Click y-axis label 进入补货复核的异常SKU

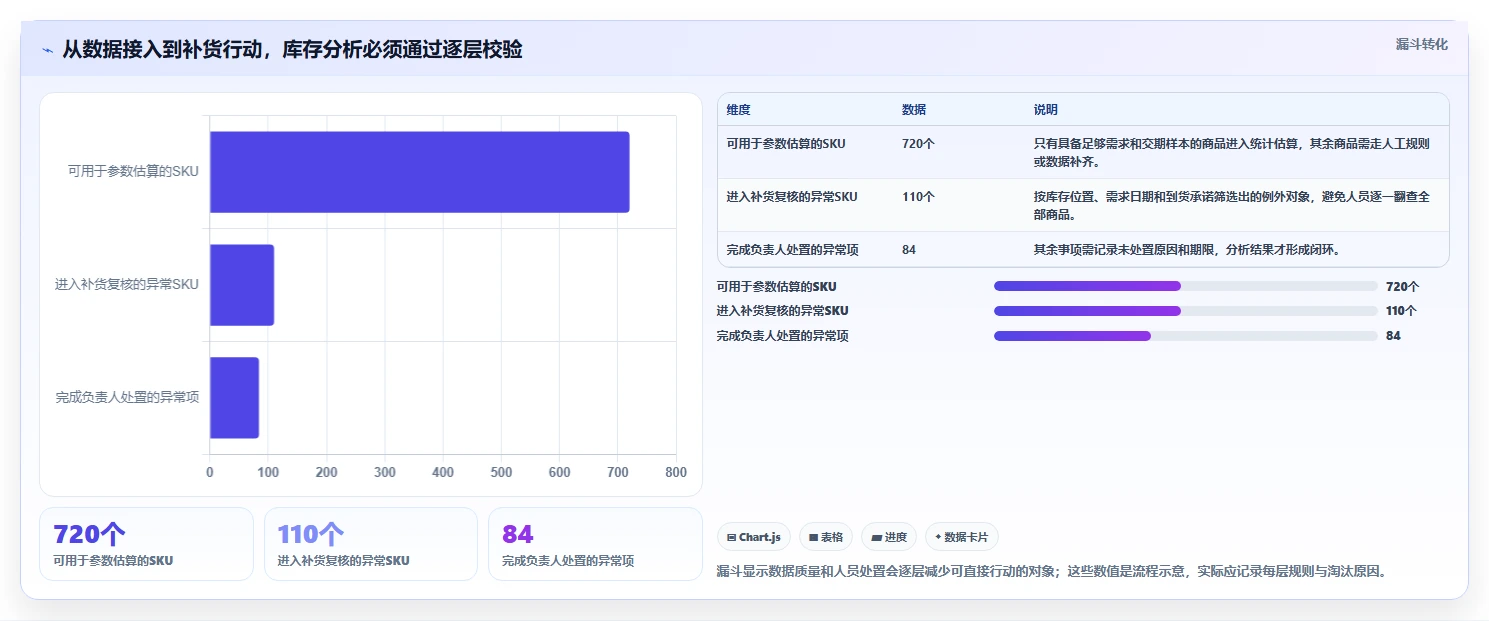pos(127,284)
